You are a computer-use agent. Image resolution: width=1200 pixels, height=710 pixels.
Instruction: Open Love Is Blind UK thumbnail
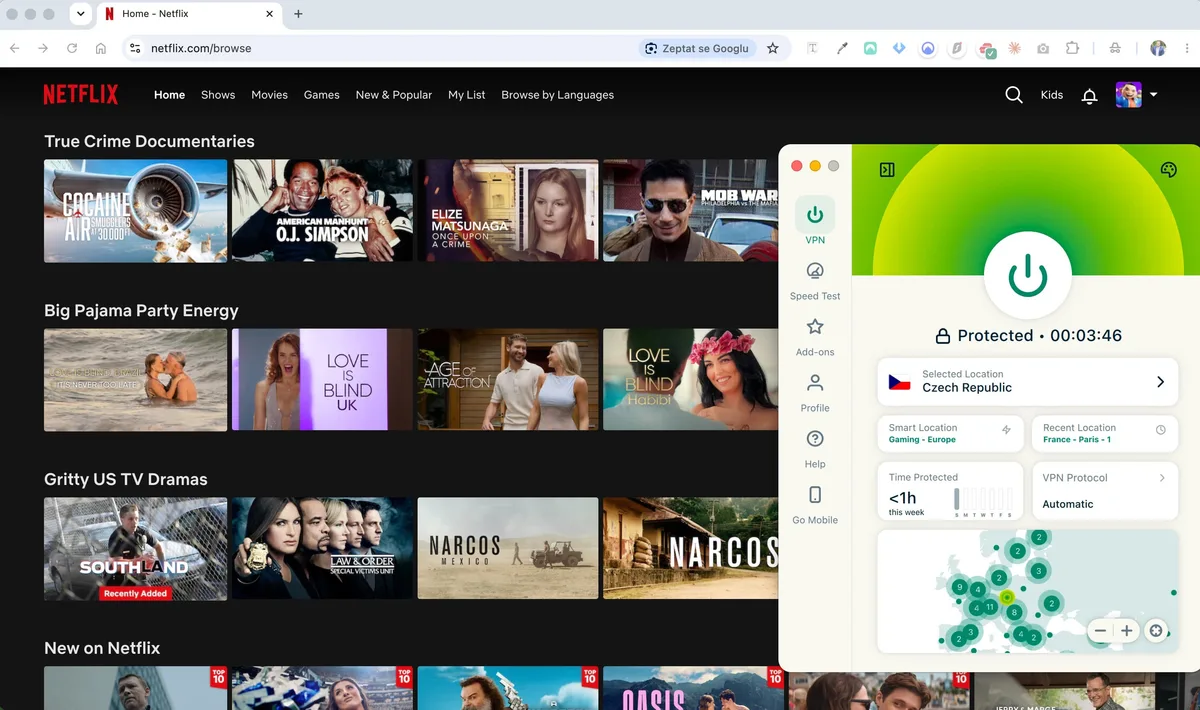(x=322, y=380)
